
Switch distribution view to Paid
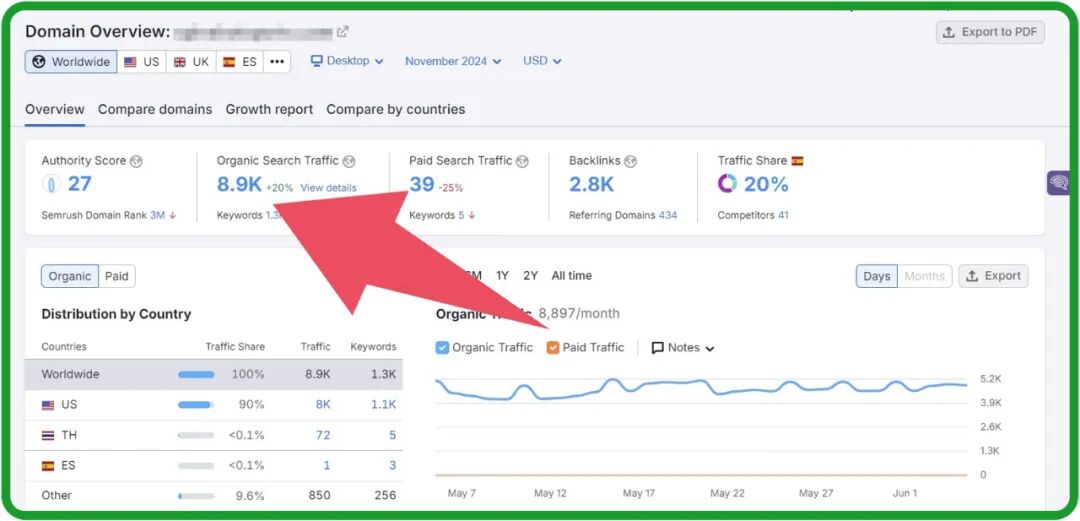tap(117, 277)
